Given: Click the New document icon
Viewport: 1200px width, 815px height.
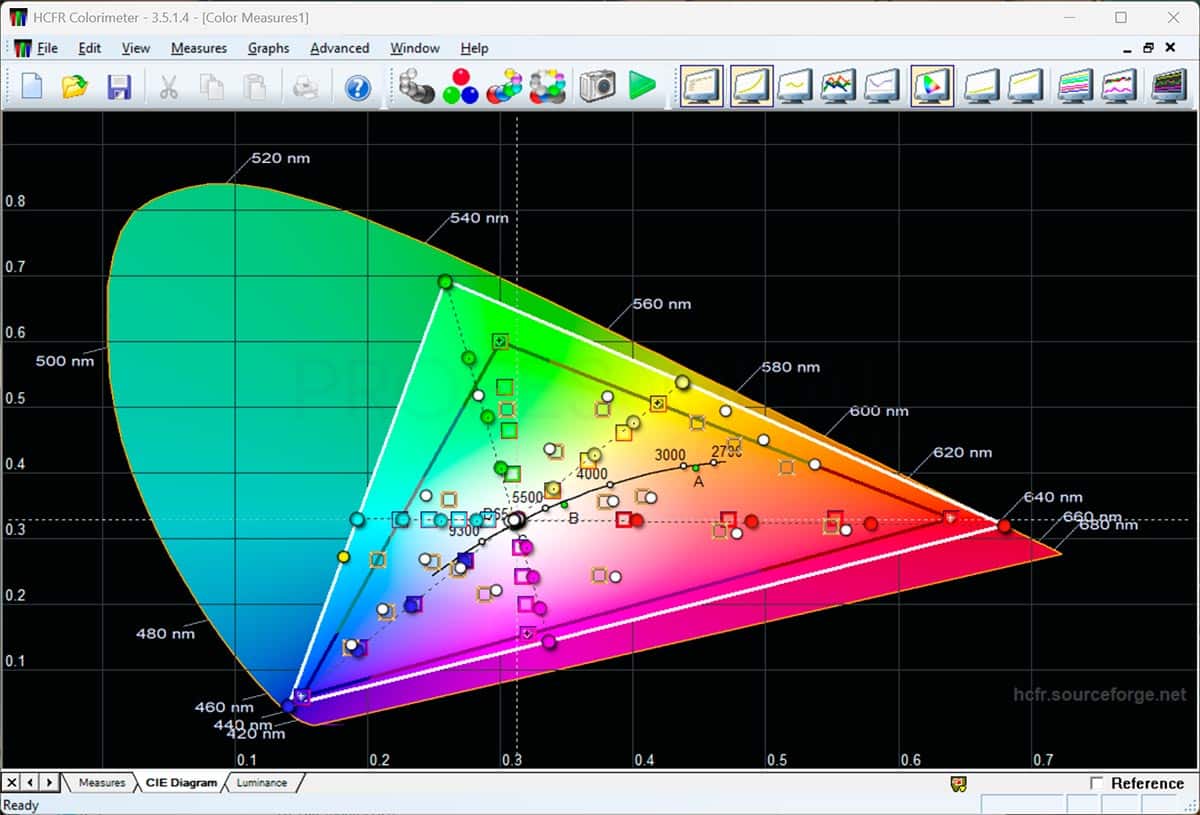Looking at the screenshot, I should coord(32,87).
